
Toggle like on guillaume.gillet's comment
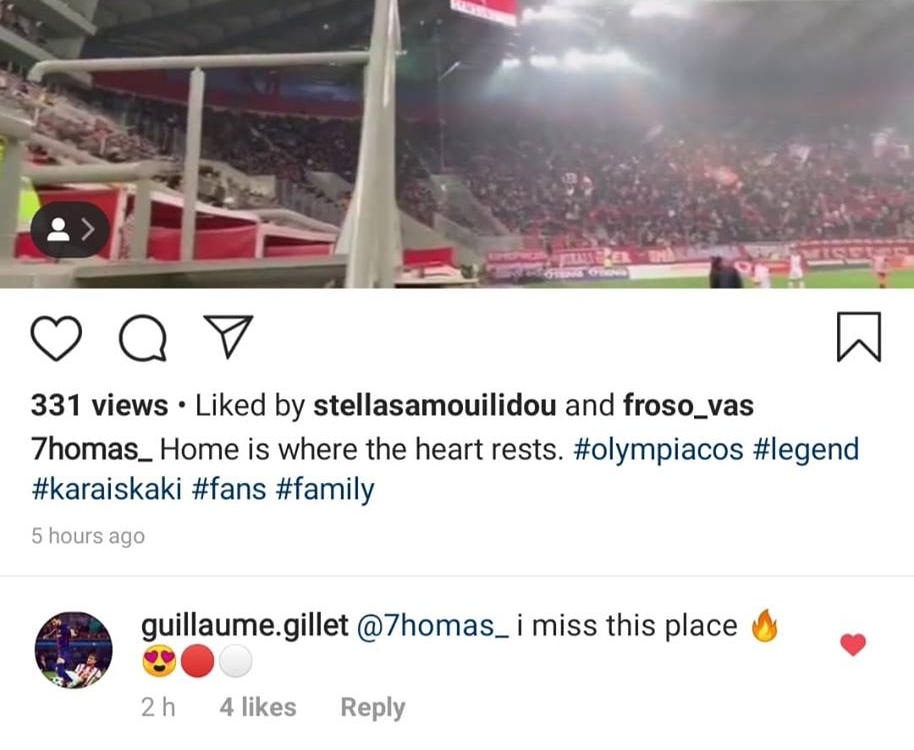click(852, 645)
